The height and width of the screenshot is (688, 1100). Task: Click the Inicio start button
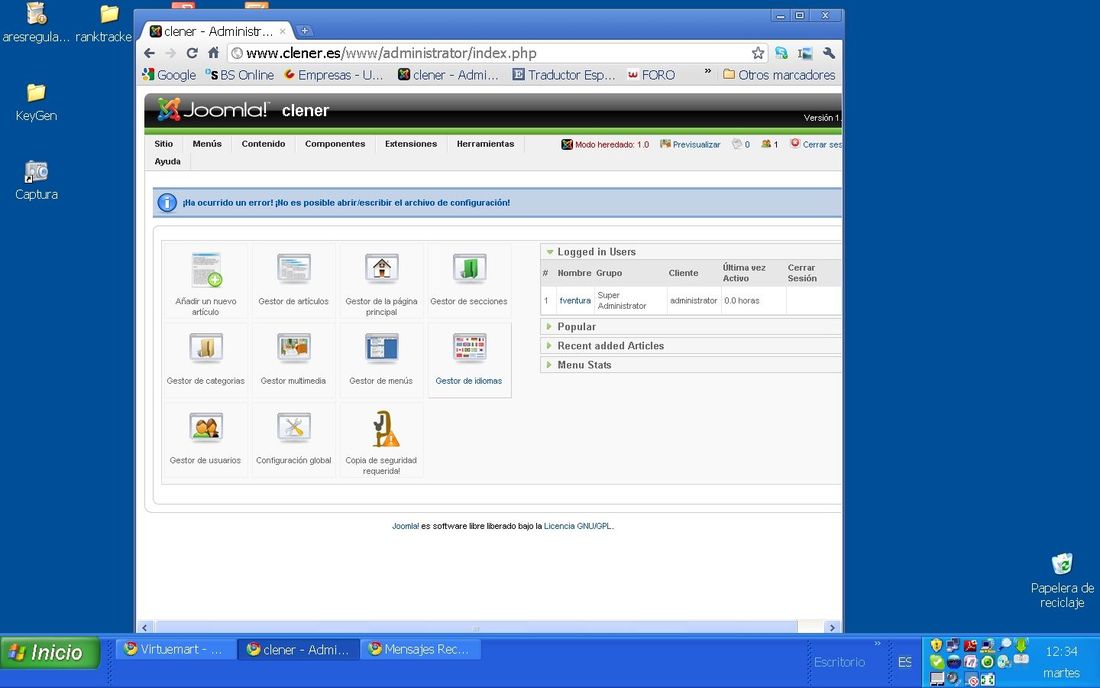coord(50,653)
